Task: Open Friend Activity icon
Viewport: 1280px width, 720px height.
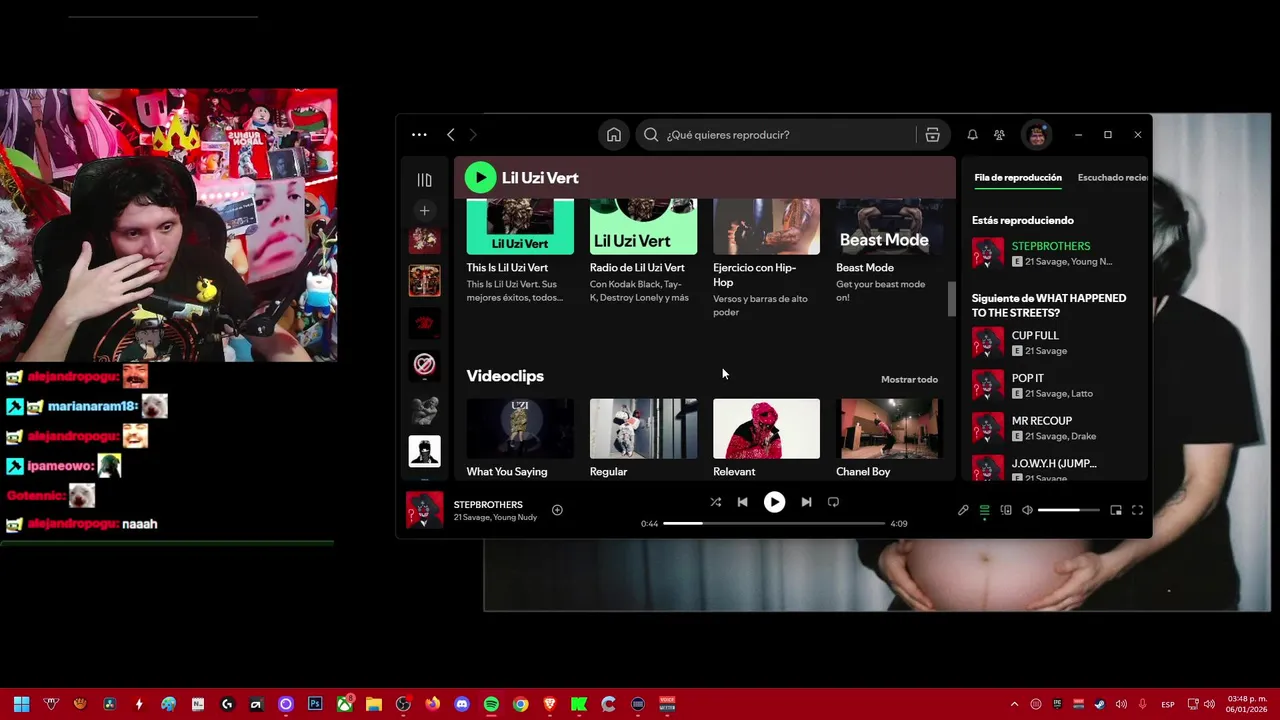Action: 999,135
